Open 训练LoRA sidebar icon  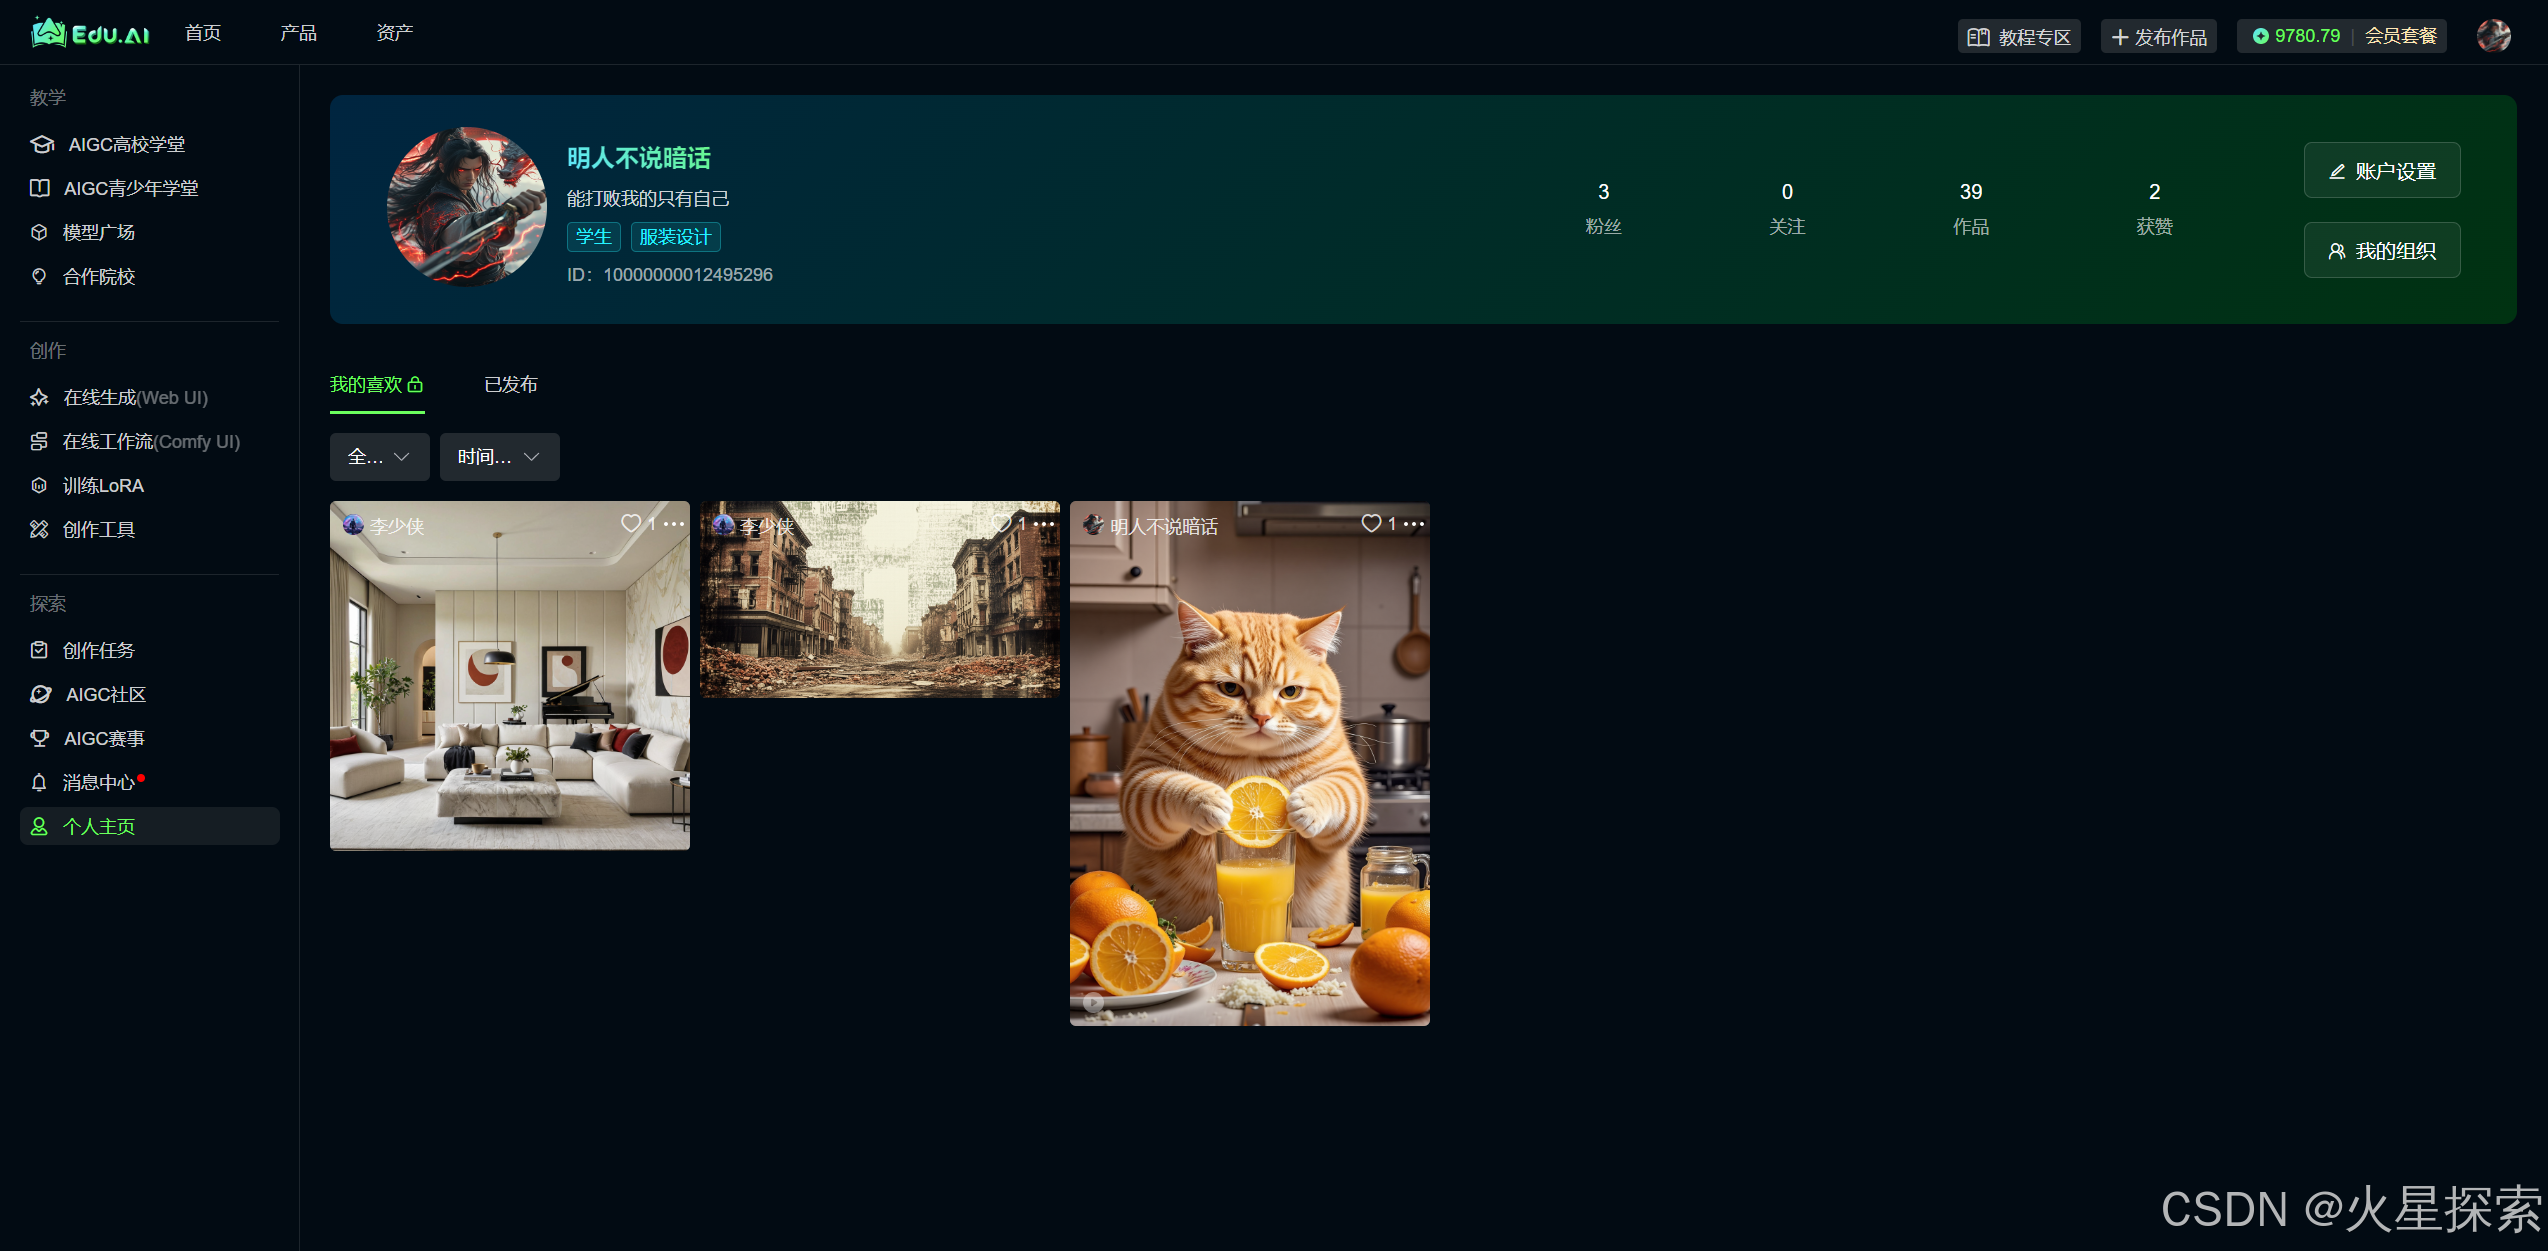tap(39, 485)
